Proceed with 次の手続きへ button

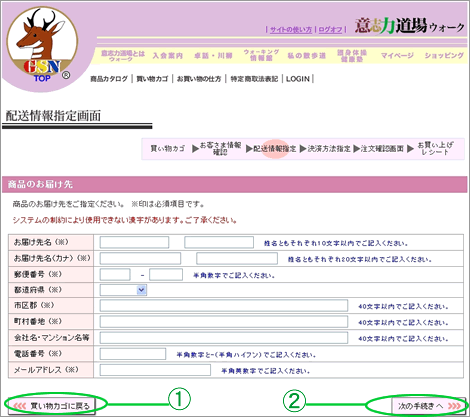[x=429, y=406]
